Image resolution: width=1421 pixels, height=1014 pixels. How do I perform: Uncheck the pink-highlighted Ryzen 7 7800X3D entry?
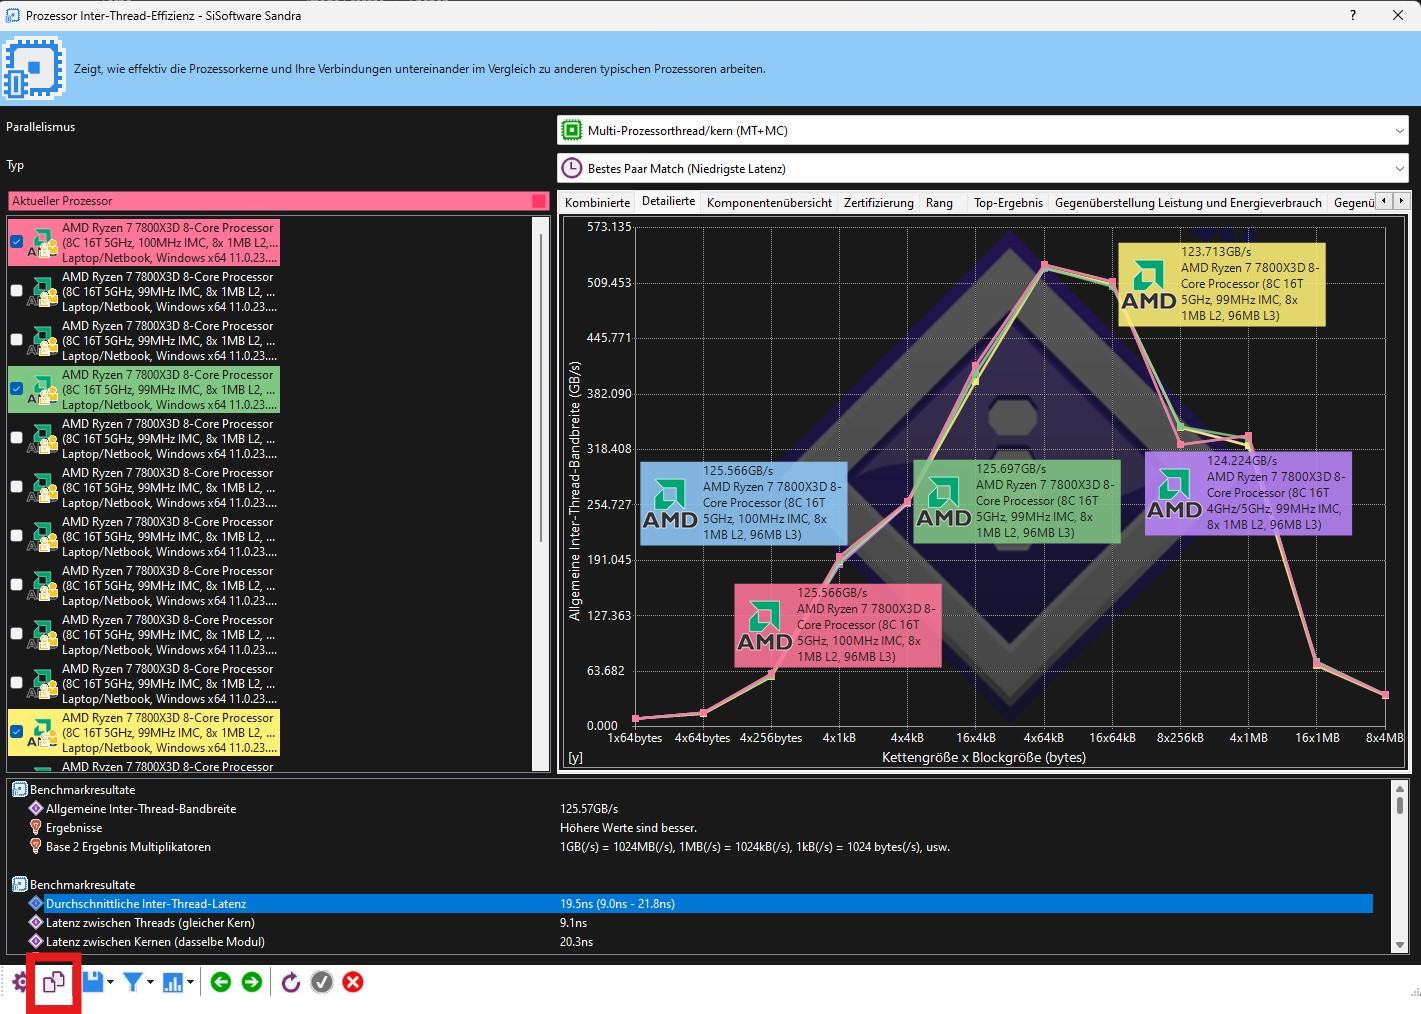coord(16,242)
